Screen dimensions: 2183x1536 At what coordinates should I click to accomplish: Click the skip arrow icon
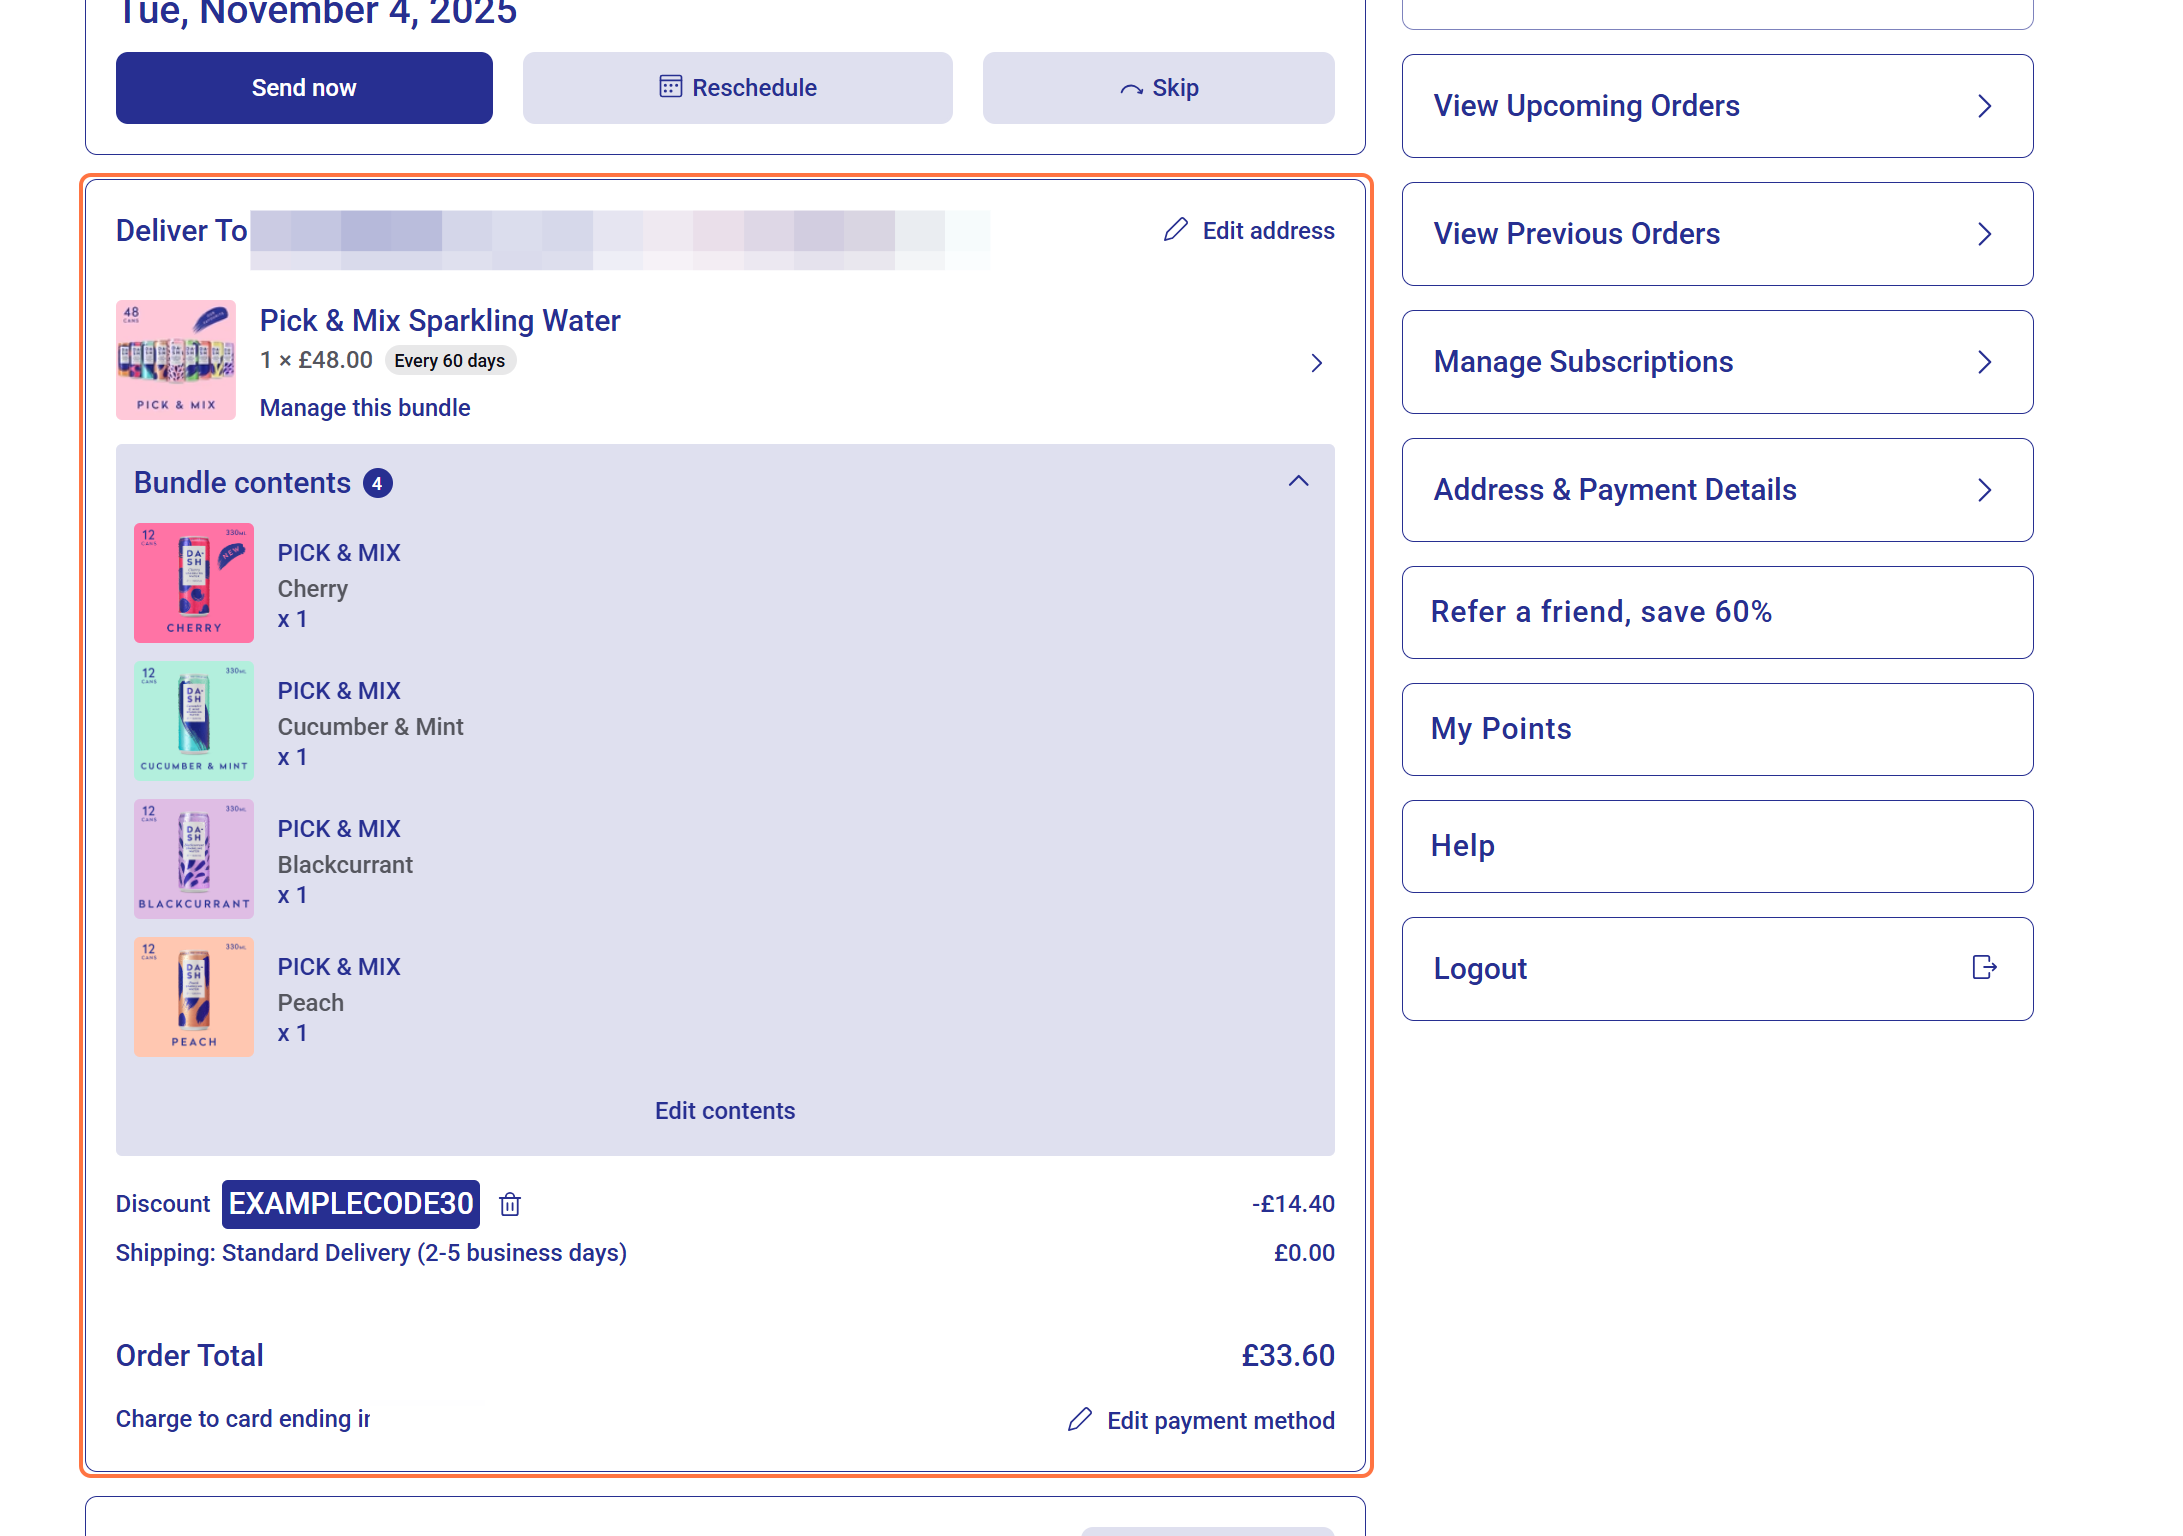point(1131,89)
